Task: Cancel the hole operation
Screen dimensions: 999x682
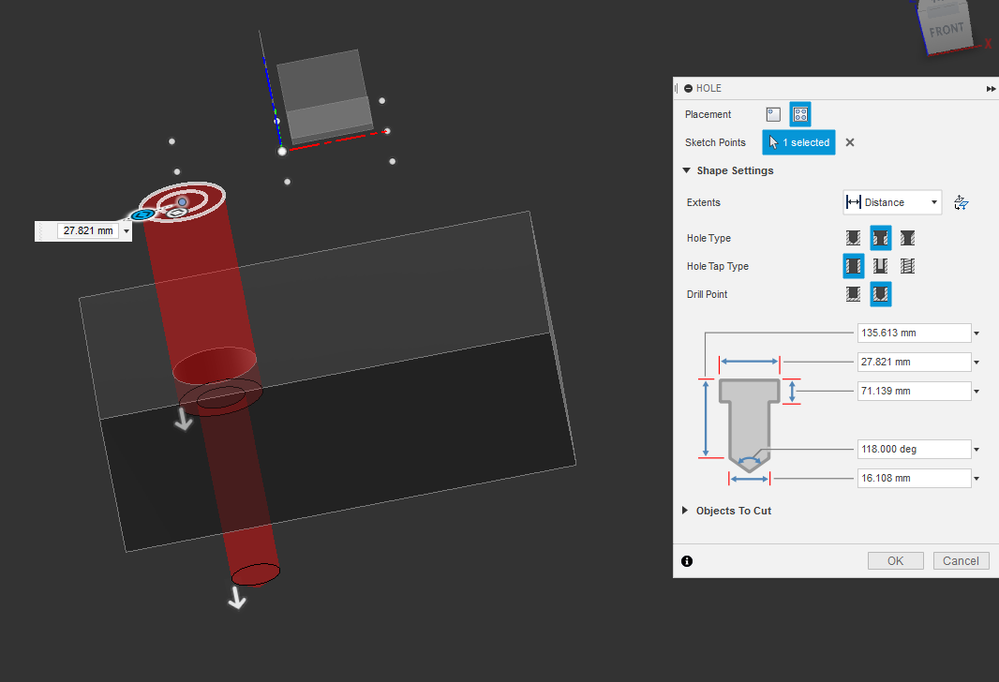Action: (961, 561)
